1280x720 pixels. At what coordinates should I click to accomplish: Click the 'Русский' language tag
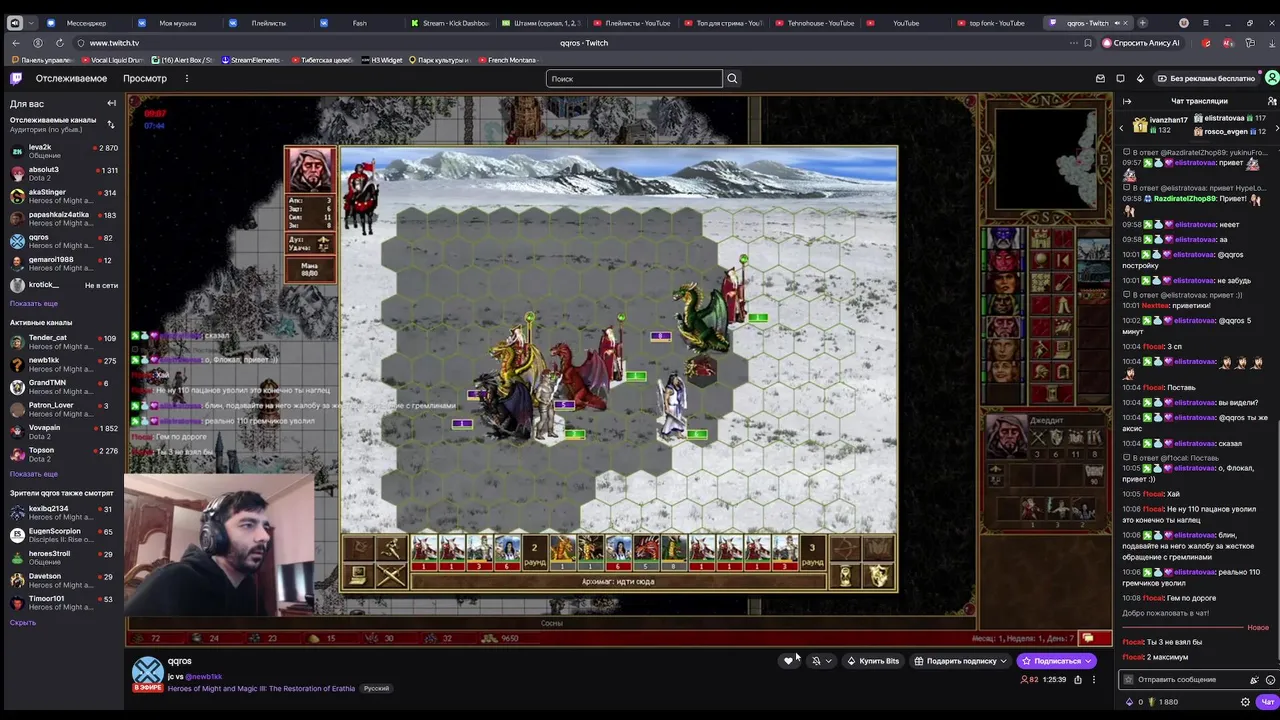click(376, 688)
